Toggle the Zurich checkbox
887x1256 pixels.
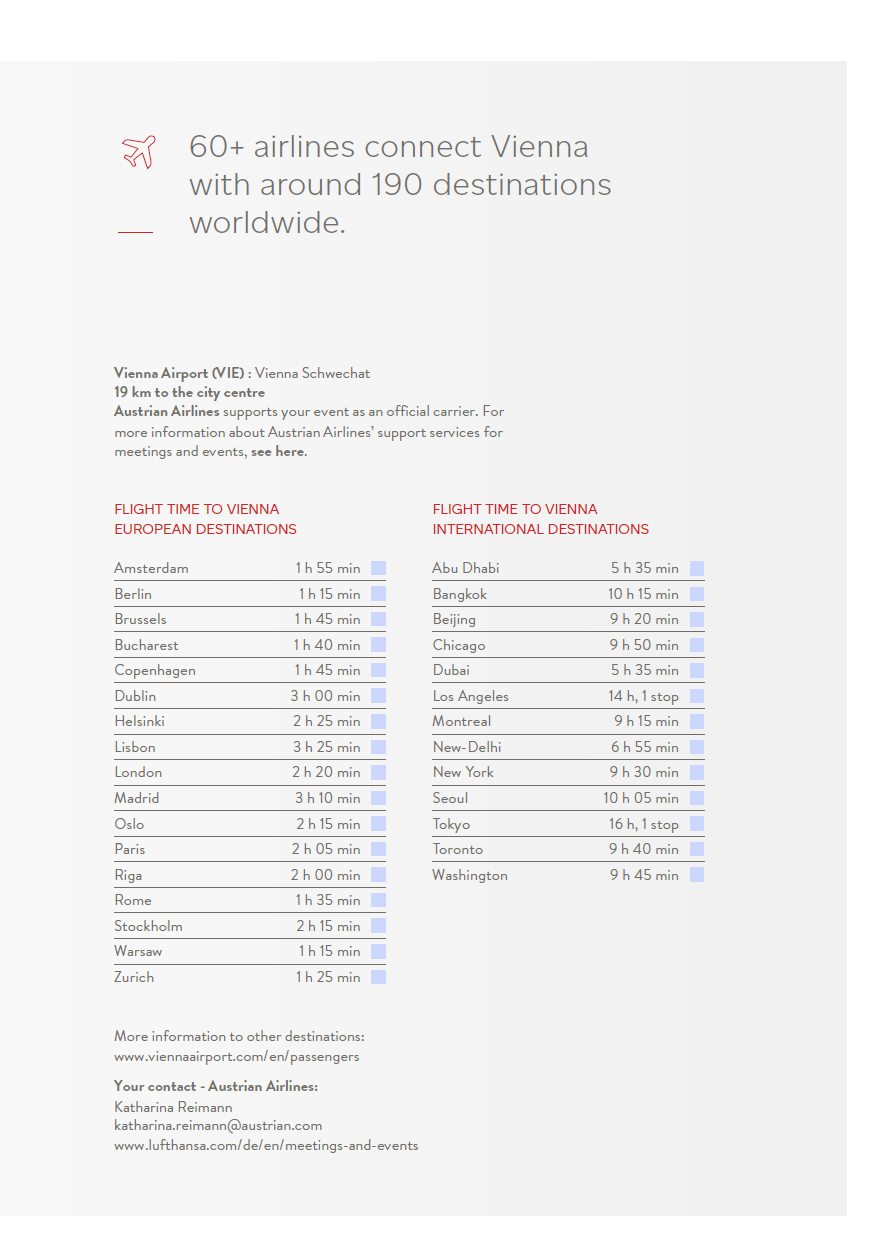tap(378, 977)
